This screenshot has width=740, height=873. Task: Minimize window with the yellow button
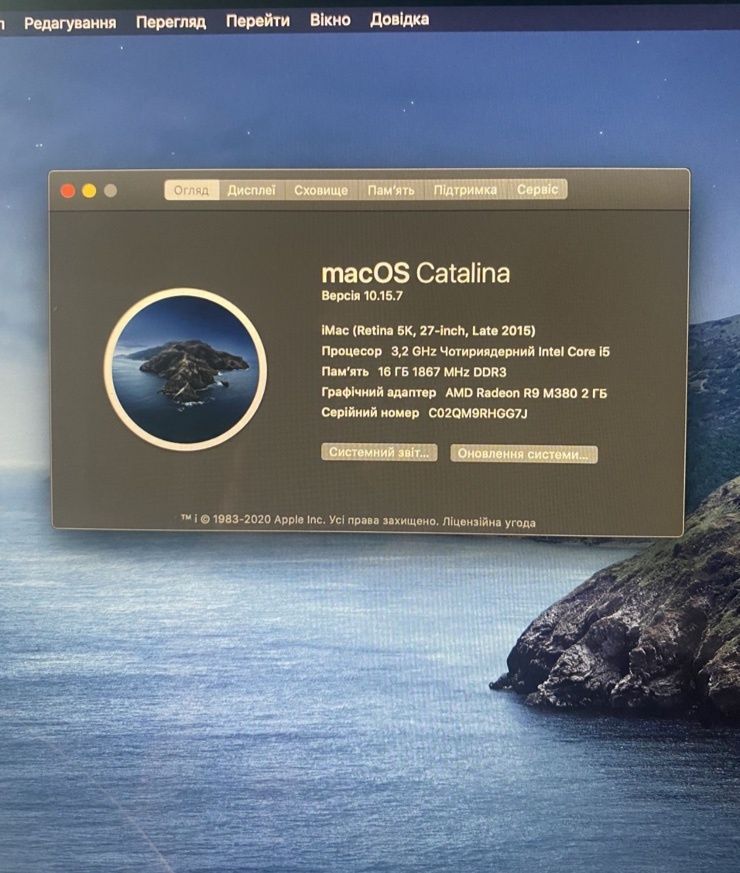pyautogui.click(x=89, y=191)
